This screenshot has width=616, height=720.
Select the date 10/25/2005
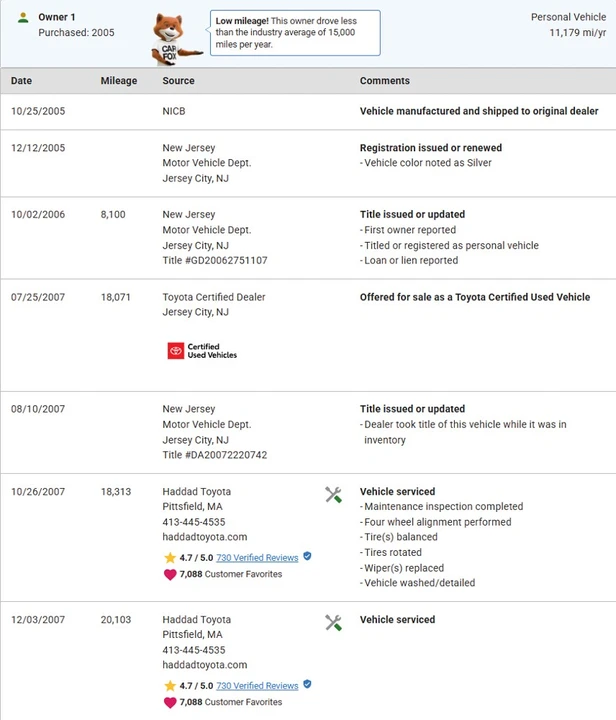pyautogui.click(x=38, y=111)
